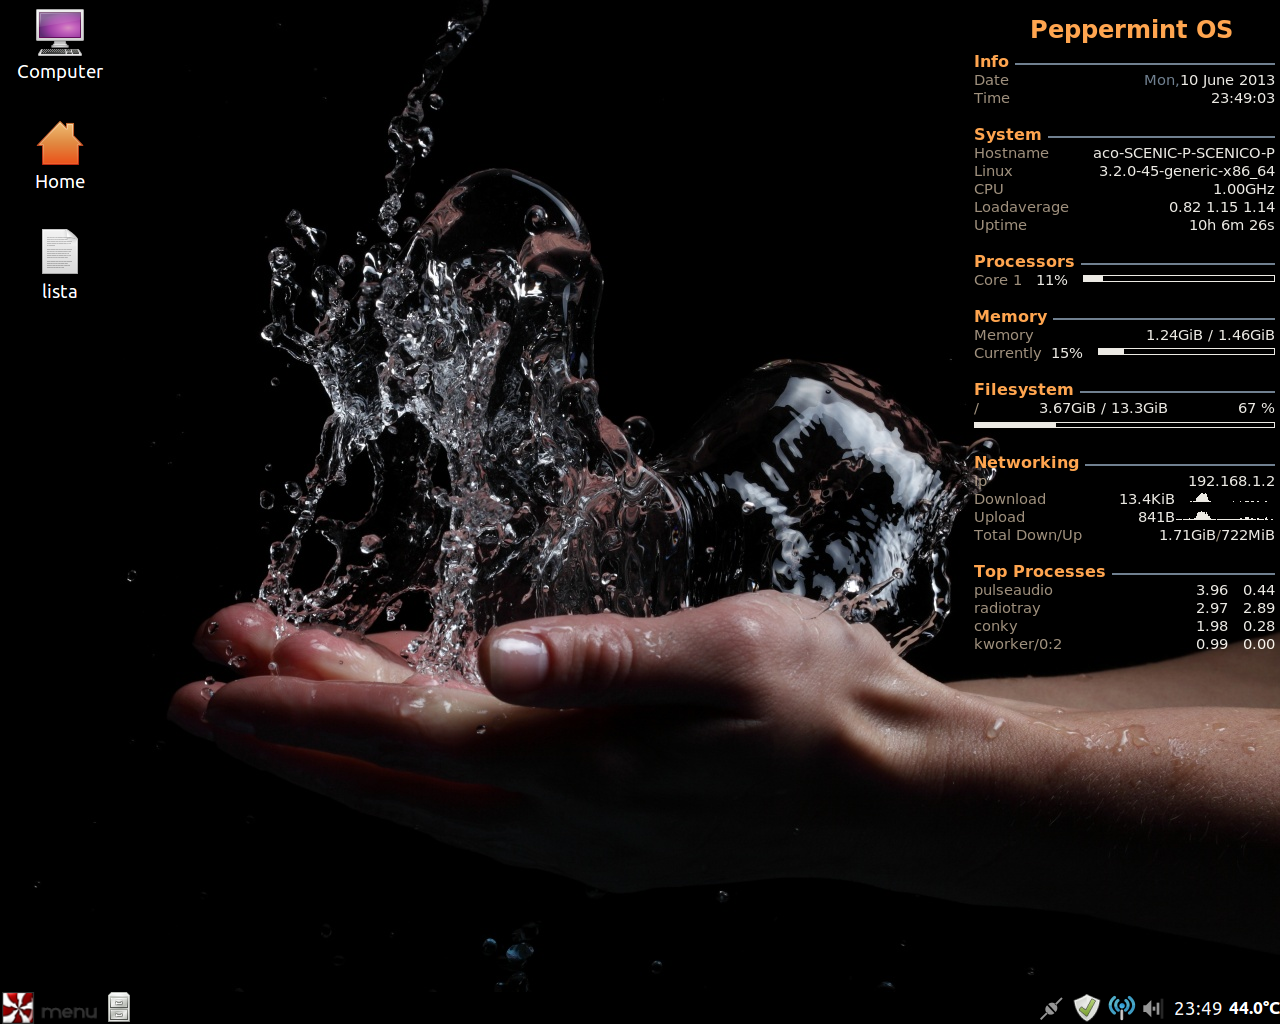Click the Top Processes section heading
The height and width of the screenshot is (1024, 1280).
coord(1039,571)
